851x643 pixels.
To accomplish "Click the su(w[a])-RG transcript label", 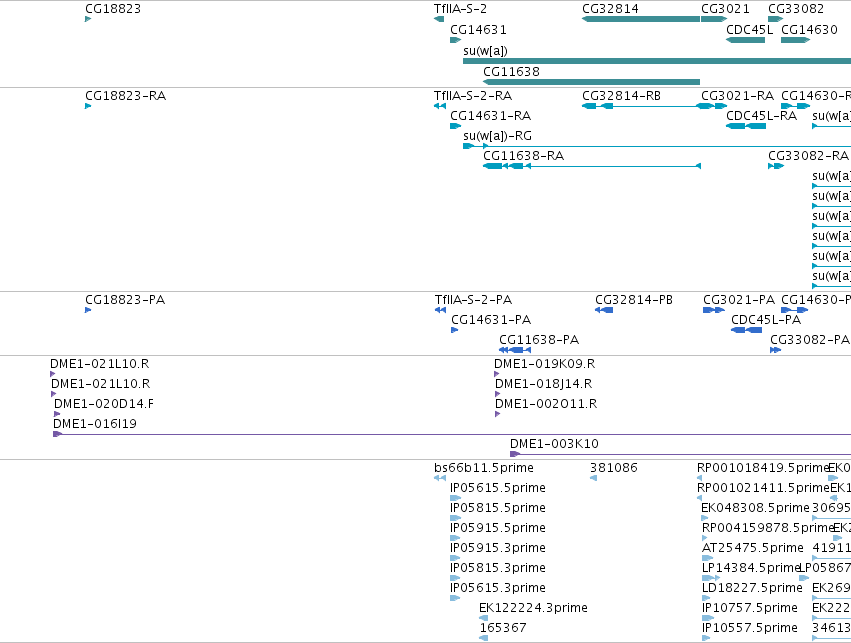I will click(497, 136).
